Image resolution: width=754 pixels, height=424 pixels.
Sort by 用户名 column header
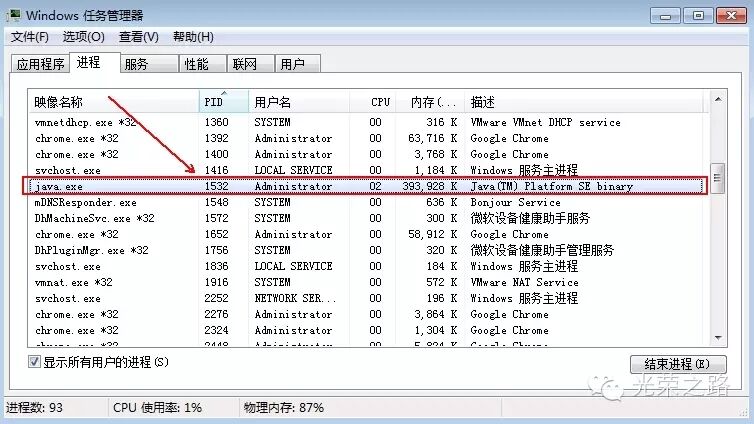pos(299,102)
